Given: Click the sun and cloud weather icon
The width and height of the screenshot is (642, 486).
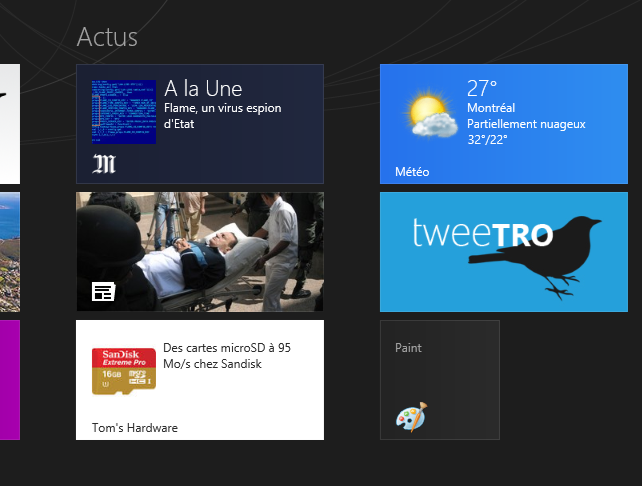Looking at the screenshot, I should (x=433, y=115).
